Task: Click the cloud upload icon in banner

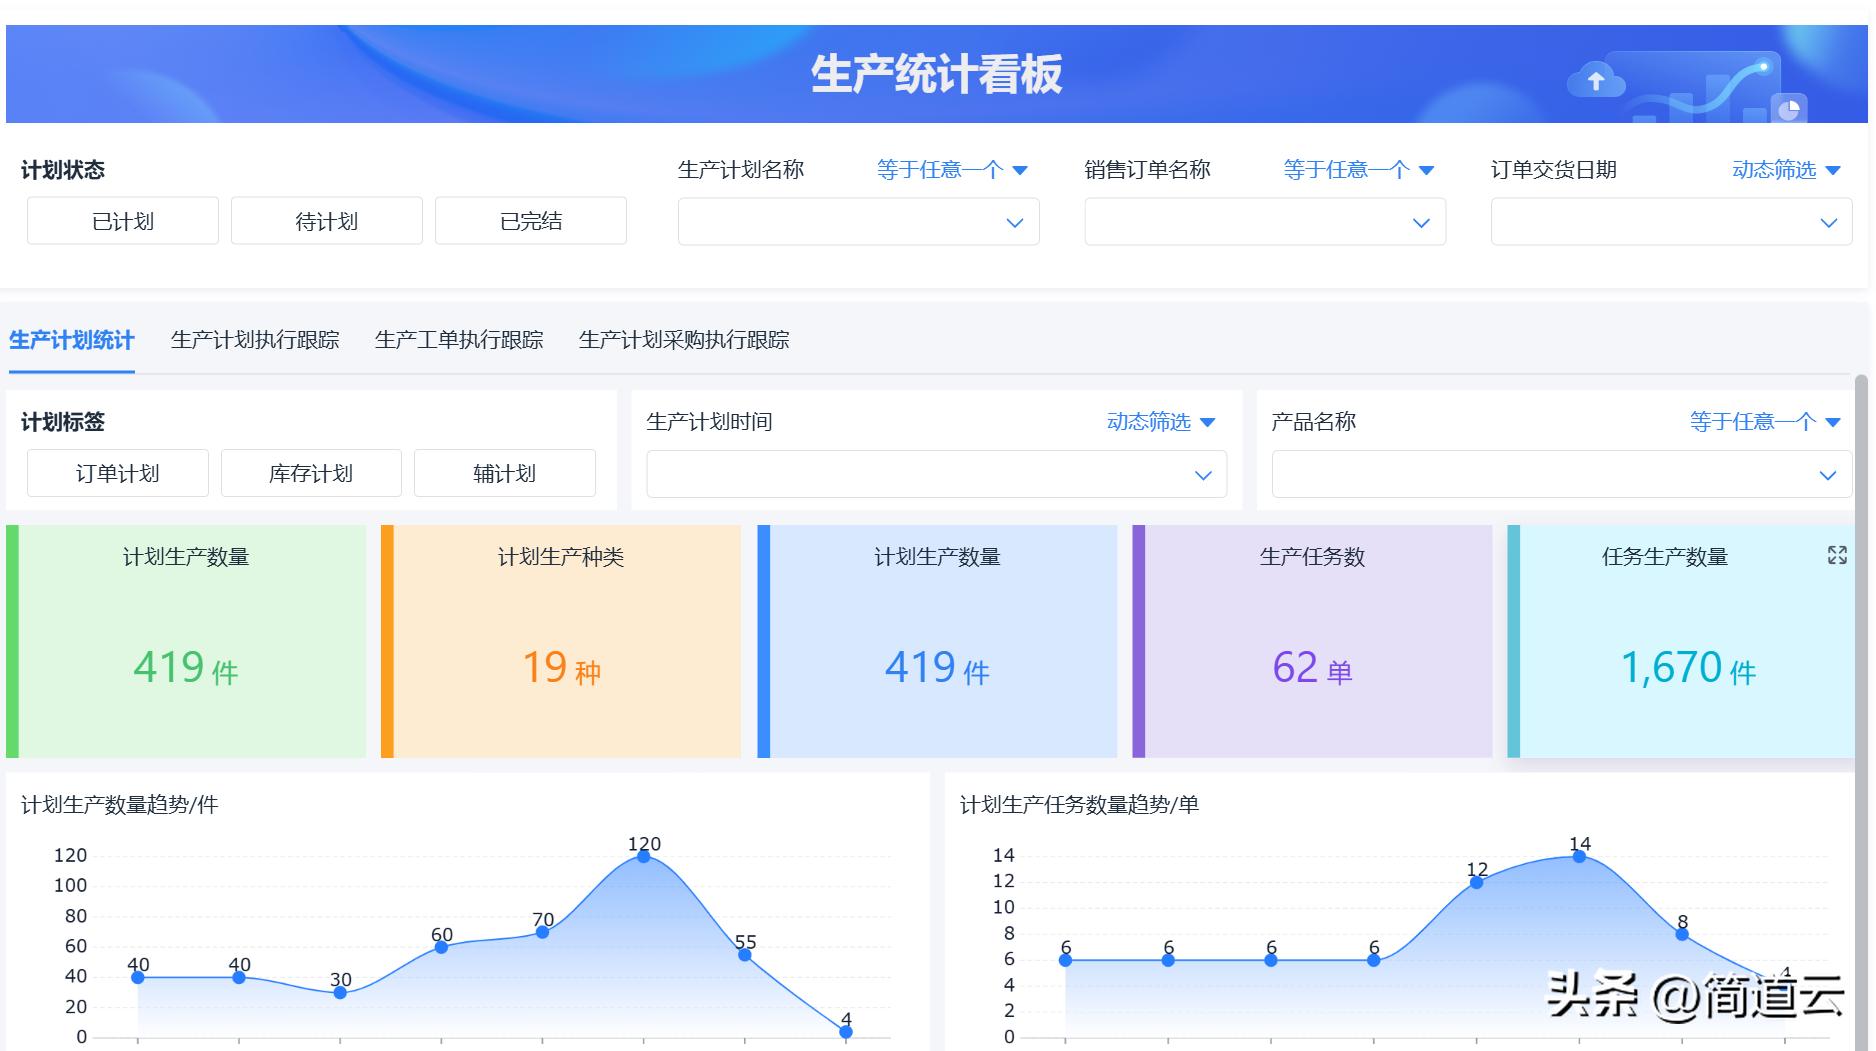Action: [1595, 80]
